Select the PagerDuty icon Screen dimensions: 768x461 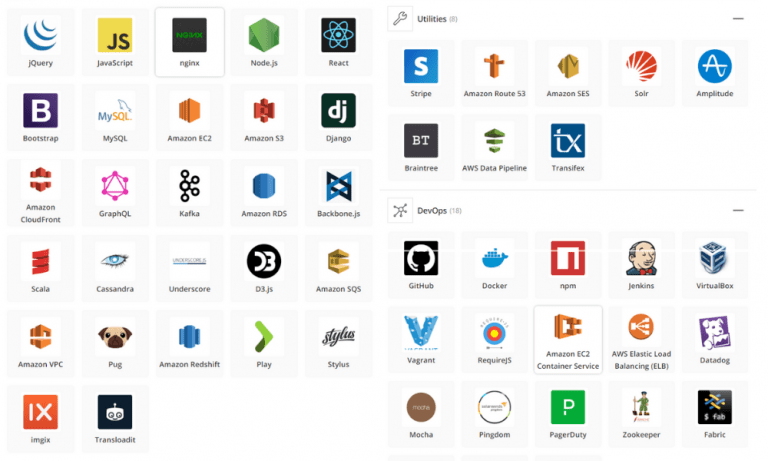(x=568, y=407)
